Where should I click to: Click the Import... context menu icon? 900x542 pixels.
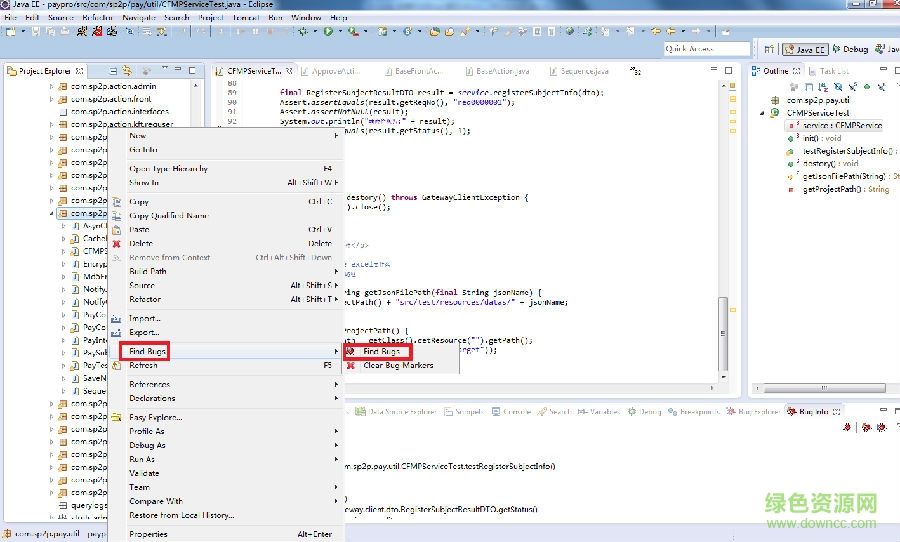[x=116, y=318]
